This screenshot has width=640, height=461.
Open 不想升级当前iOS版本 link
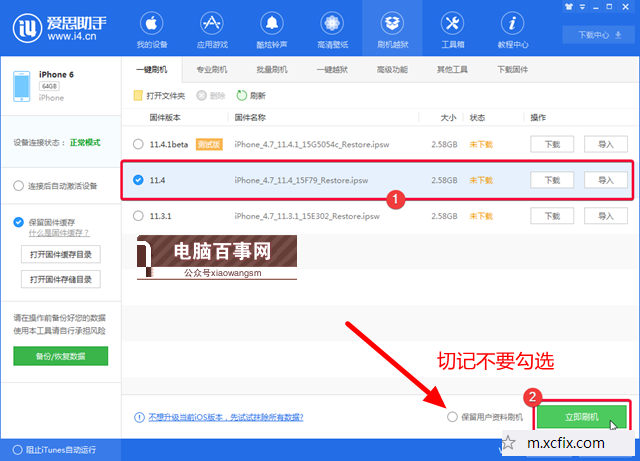[226, 417]
